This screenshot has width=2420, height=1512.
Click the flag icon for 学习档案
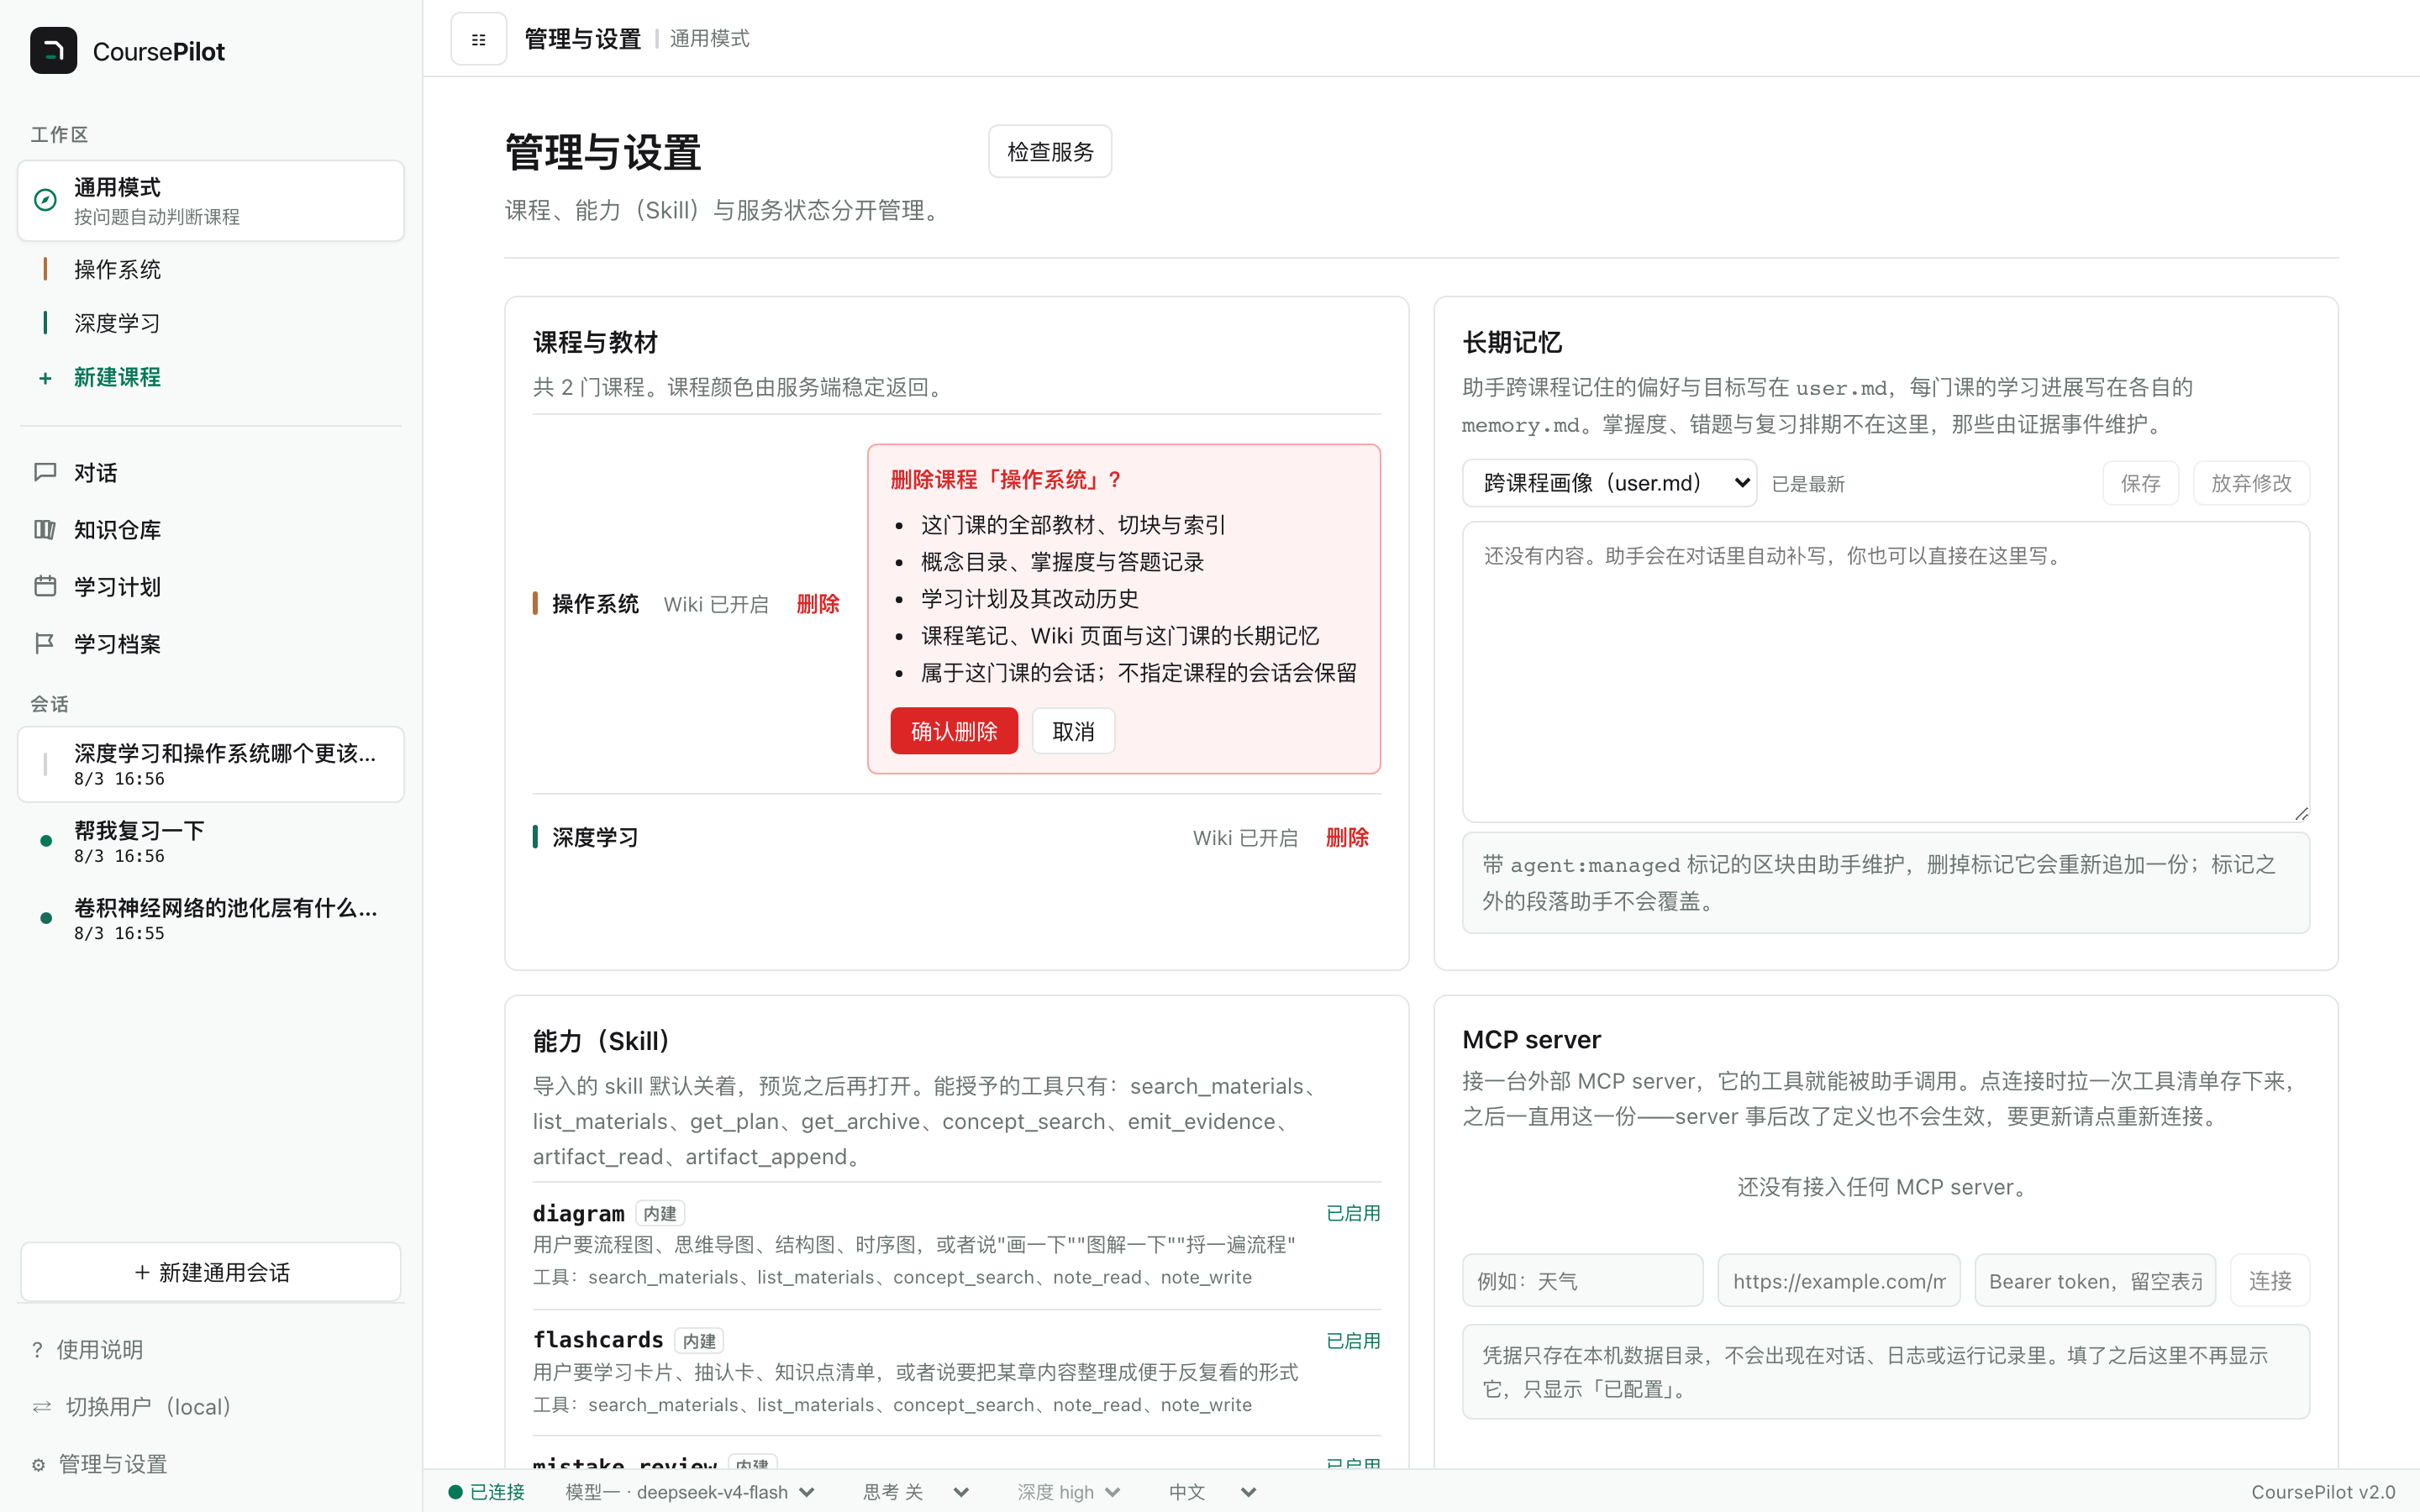point(45,643)
